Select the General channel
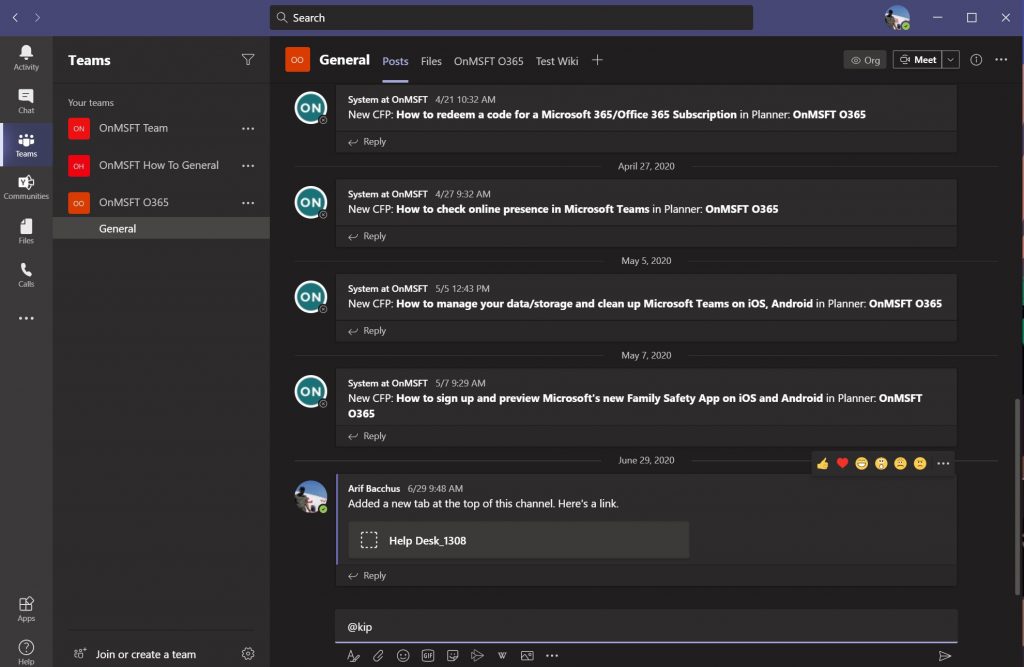 [x=161, y=228]
